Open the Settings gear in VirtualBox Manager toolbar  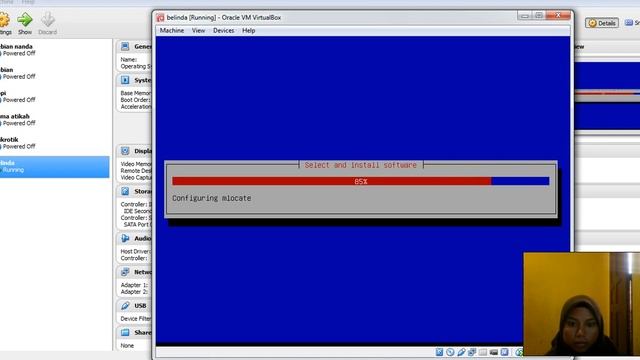pyautogui.click(x=4, y=20)
